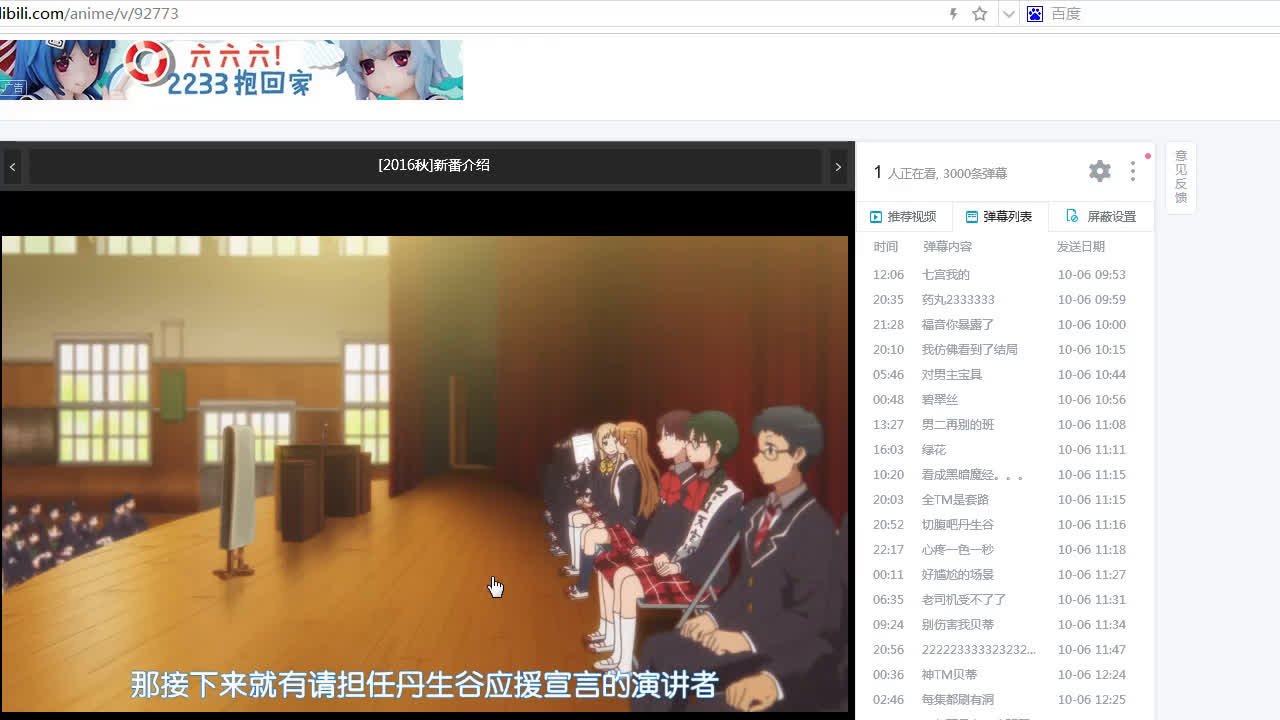1280x720 pixels.
Task: Click the anime video player frame
Action: [x=424, y=474]
